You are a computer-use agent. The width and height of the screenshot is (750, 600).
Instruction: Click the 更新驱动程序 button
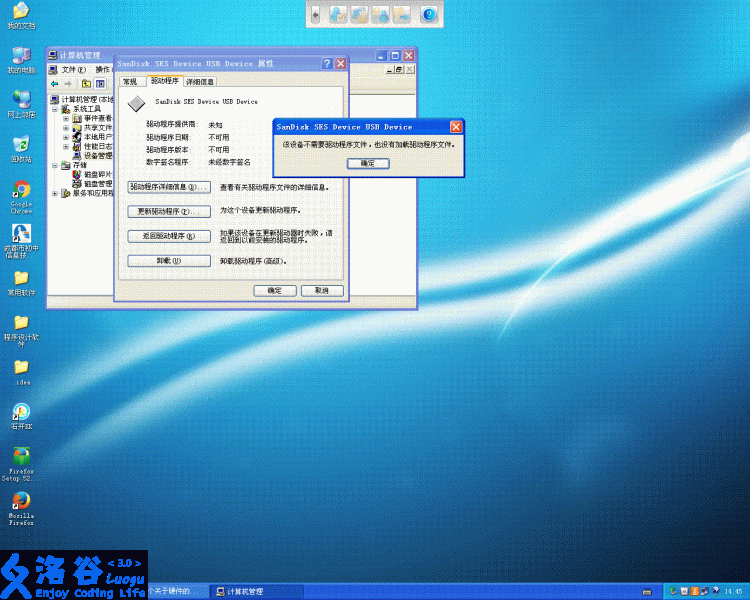(x=169, y=212)
